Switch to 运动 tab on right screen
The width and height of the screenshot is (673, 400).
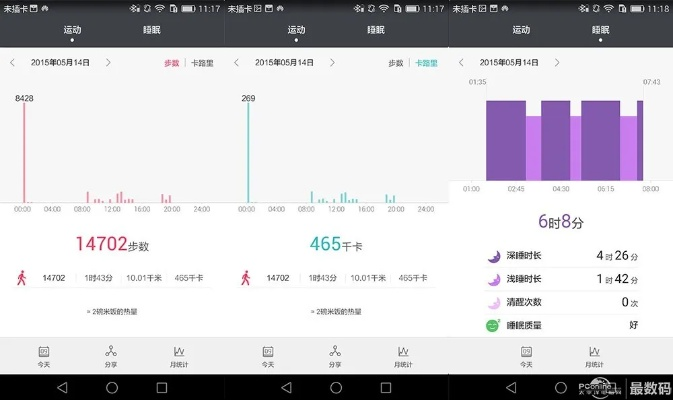click(x=521, y=31)
